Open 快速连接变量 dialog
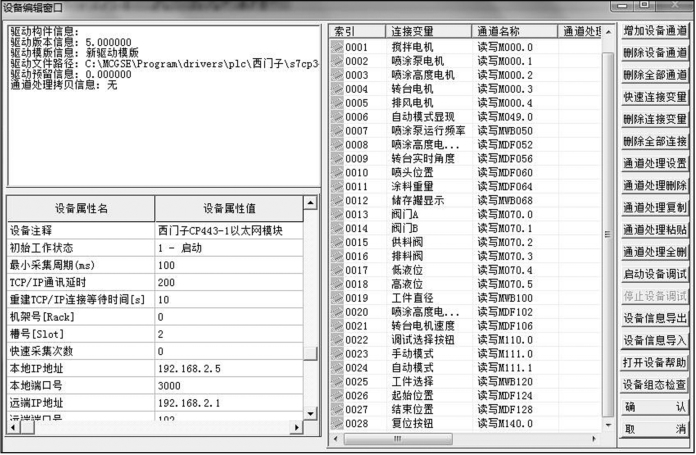696x455 pixels. pyautogui.click(x=655, y=97)
